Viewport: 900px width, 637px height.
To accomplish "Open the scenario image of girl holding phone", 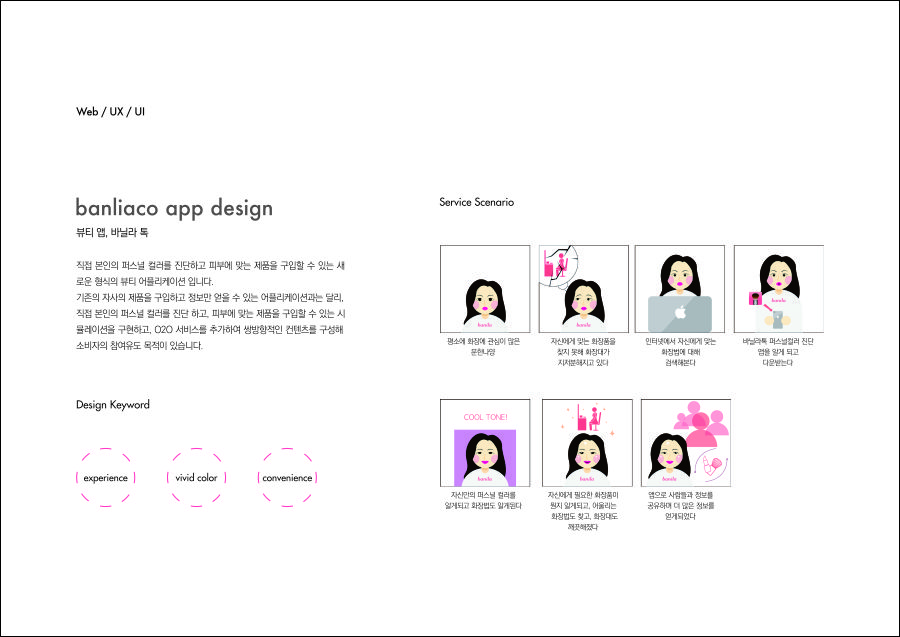I will click(x=779, y=289).
